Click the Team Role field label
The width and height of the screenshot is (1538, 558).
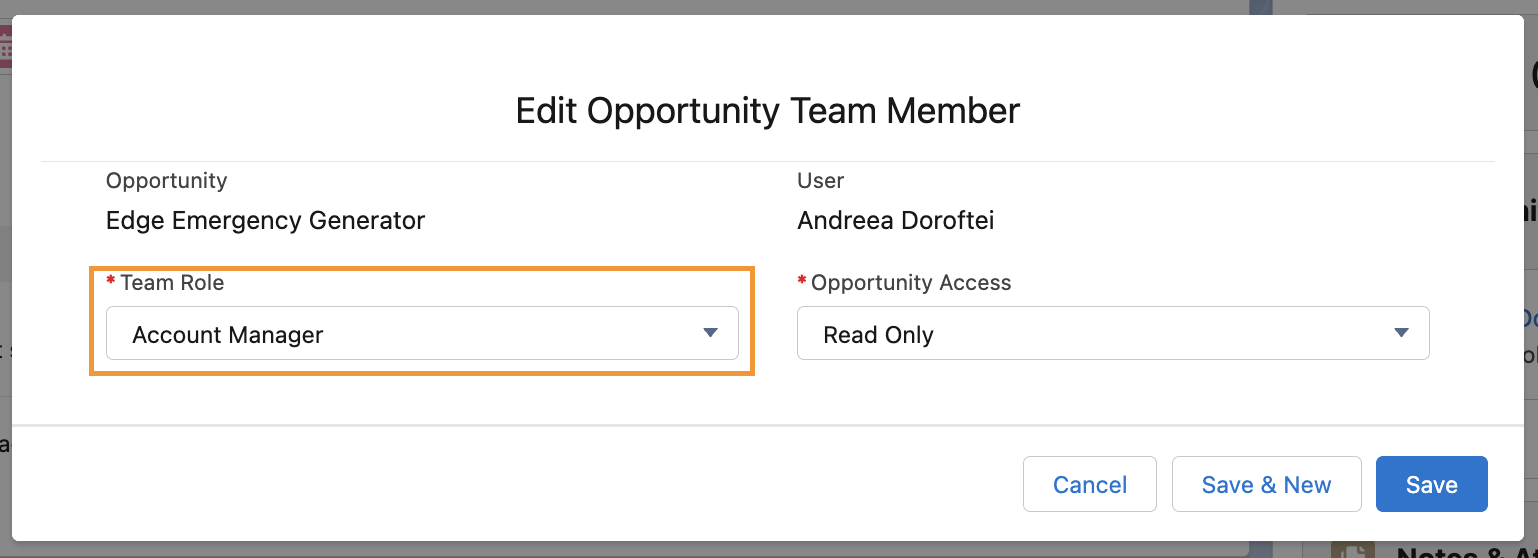[172, 283]
